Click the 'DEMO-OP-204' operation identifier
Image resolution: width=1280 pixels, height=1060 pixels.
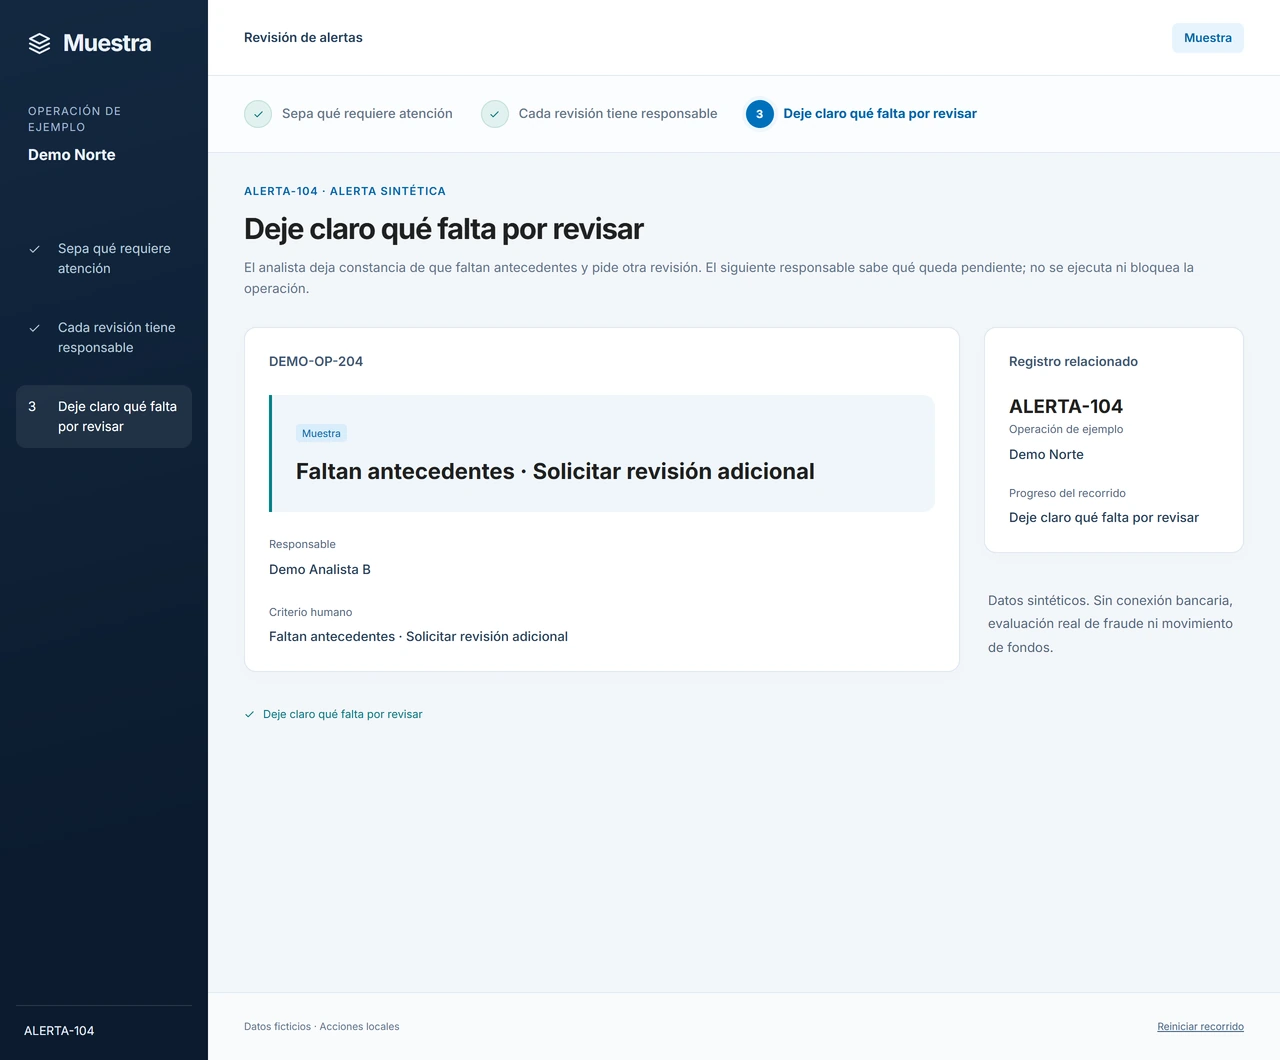[x=316, y=362]
